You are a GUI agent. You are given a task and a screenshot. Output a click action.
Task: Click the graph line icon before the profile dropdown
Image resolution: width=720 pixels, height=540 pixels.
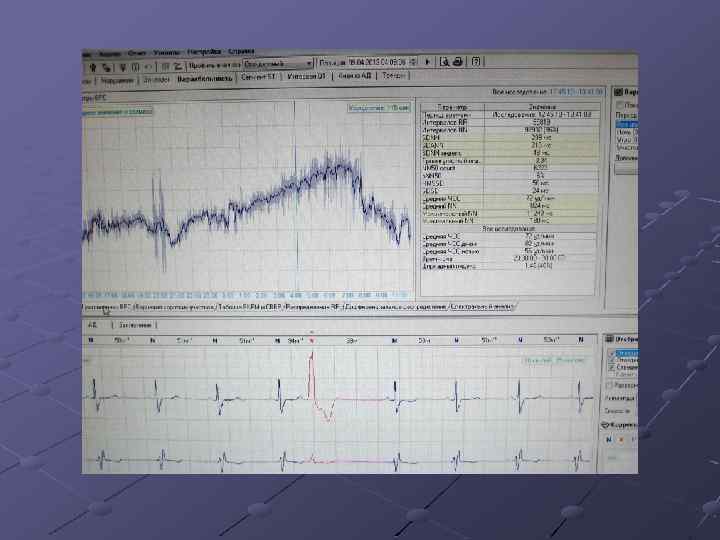click(178, 67)
